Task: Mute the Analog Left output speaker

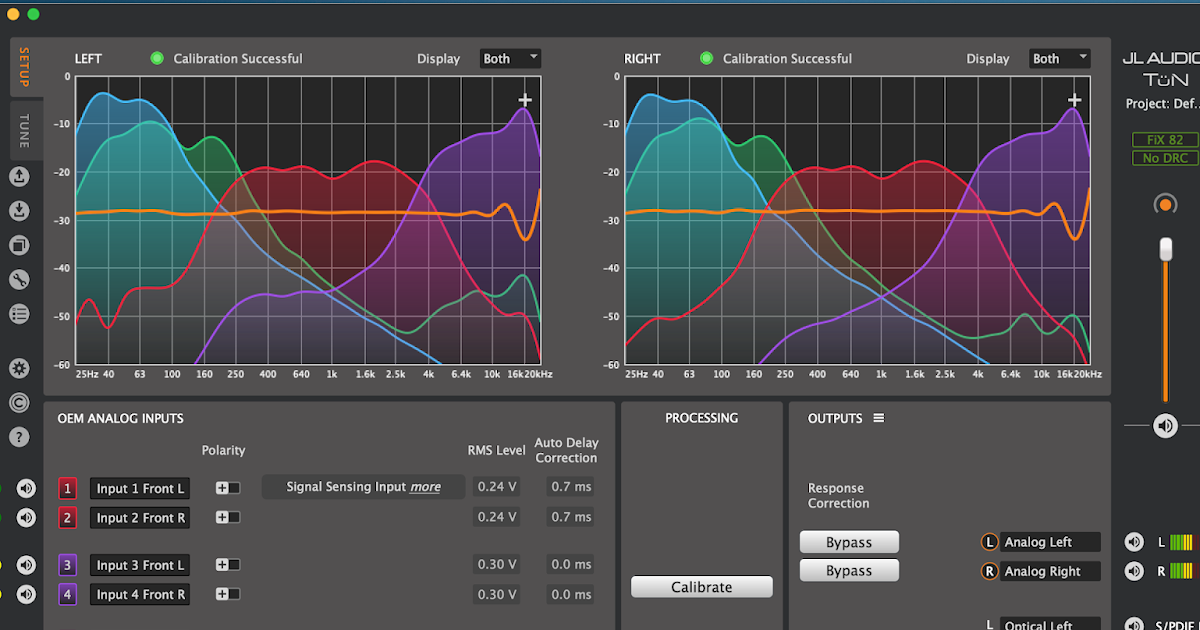Action: (1134, 542)
